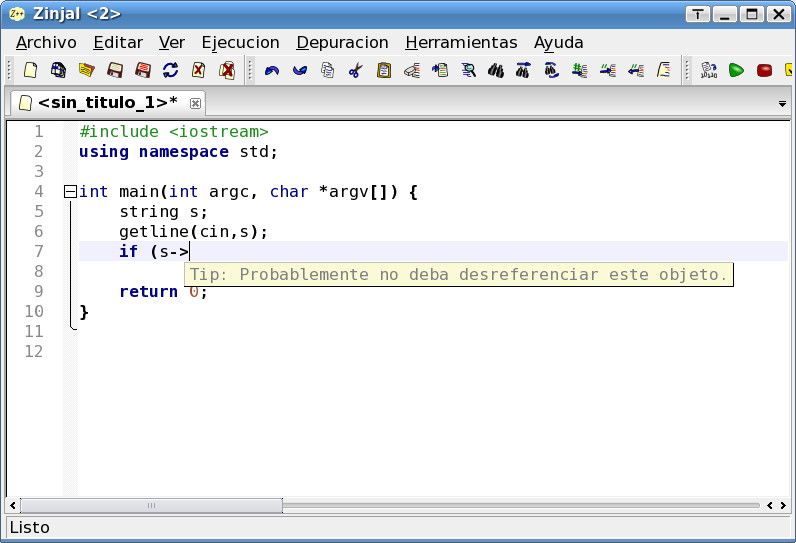Open the Herramientas menu

(x=461, y=43)
